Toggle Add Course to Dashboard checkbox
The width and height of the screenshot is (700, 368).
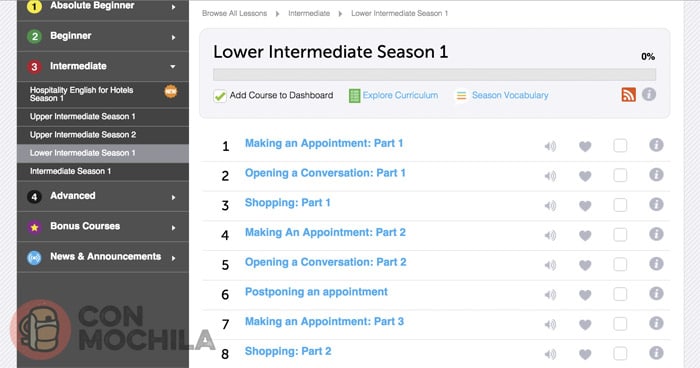[220, 96]
